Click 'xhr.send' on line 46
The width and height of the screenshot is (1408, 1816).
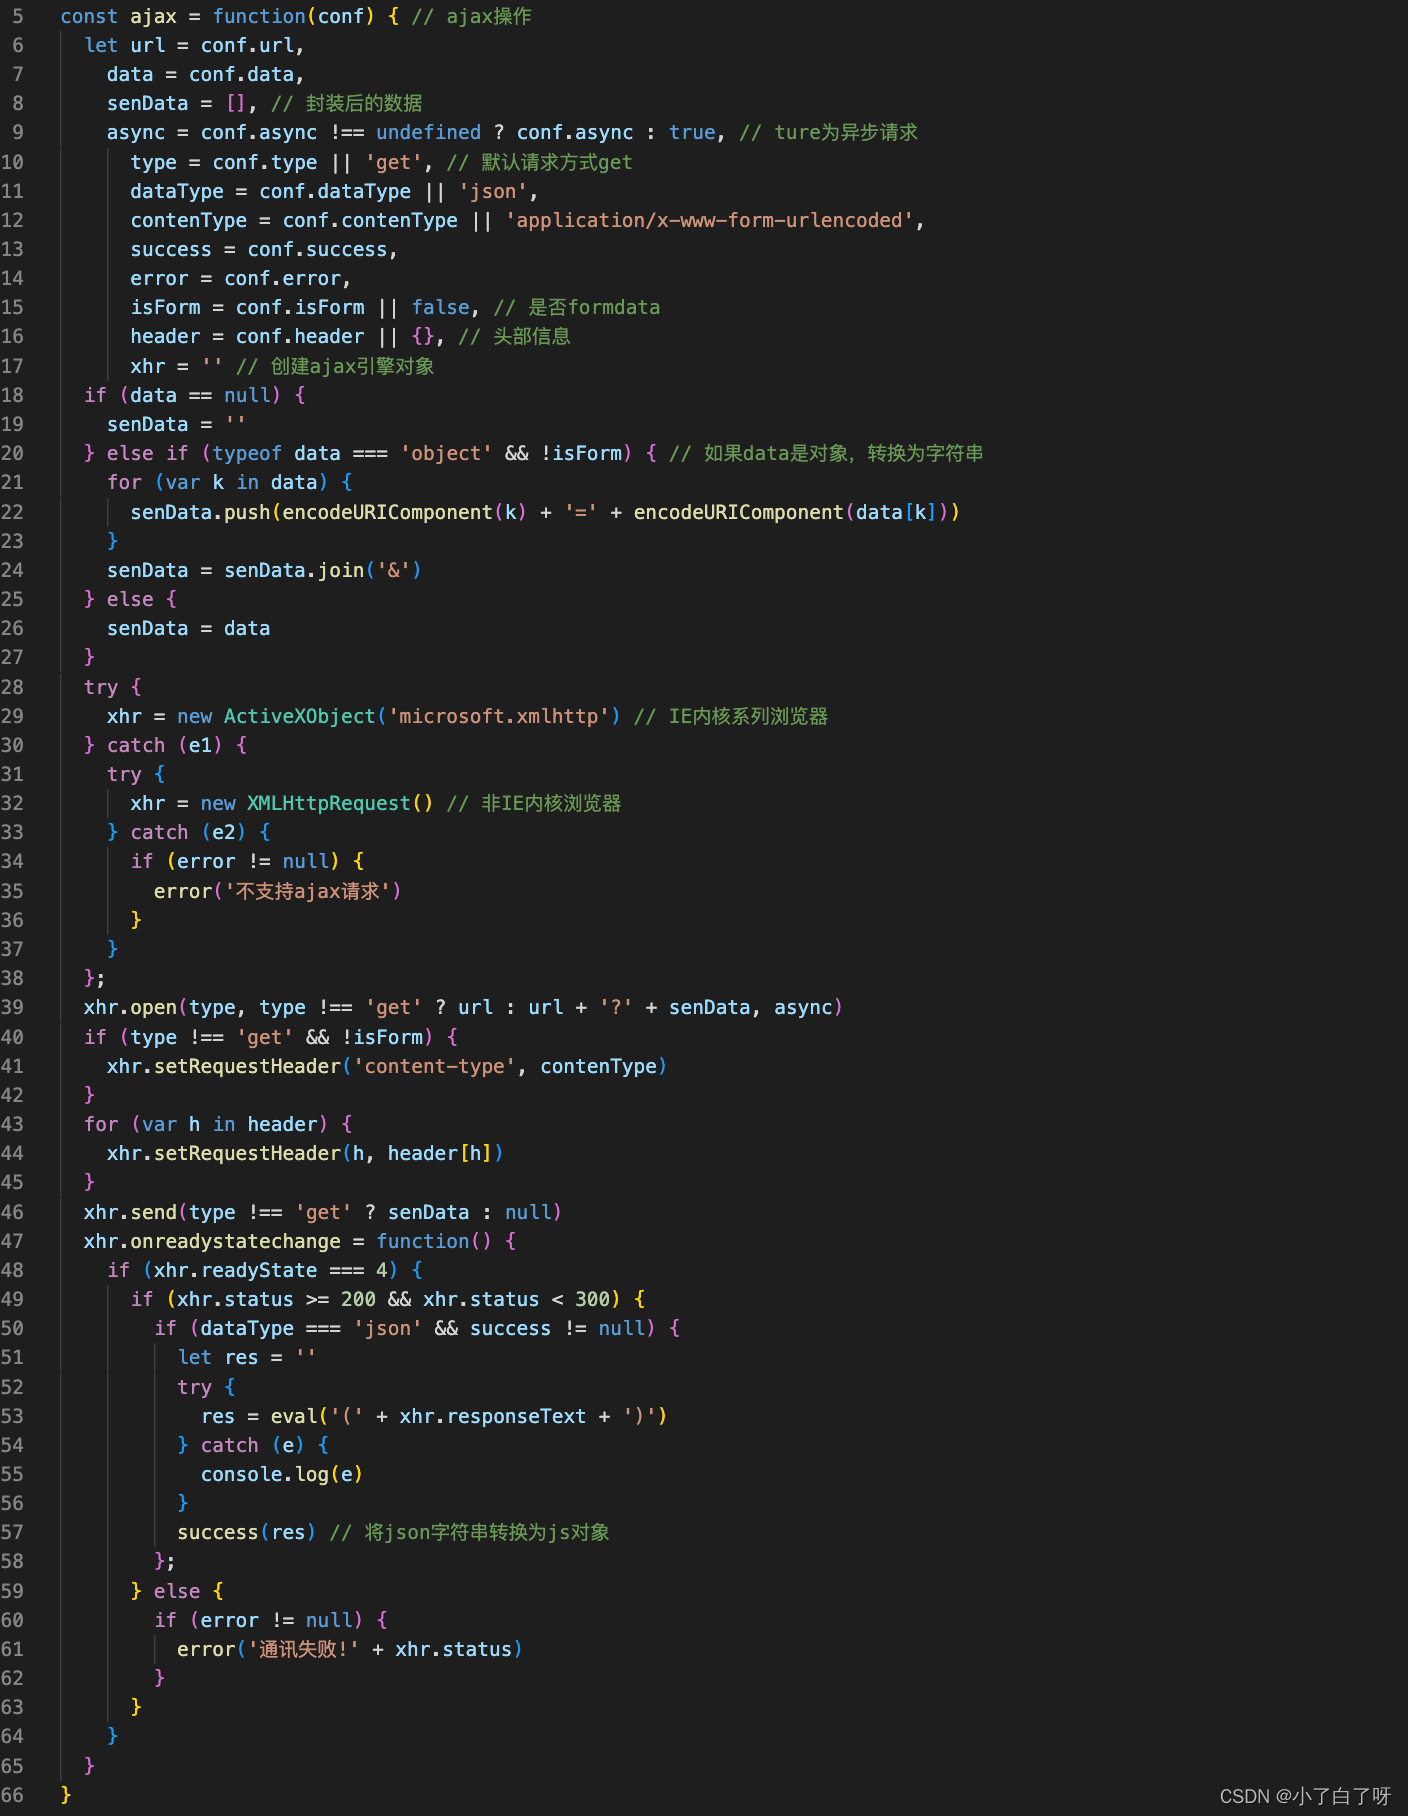130,1213
